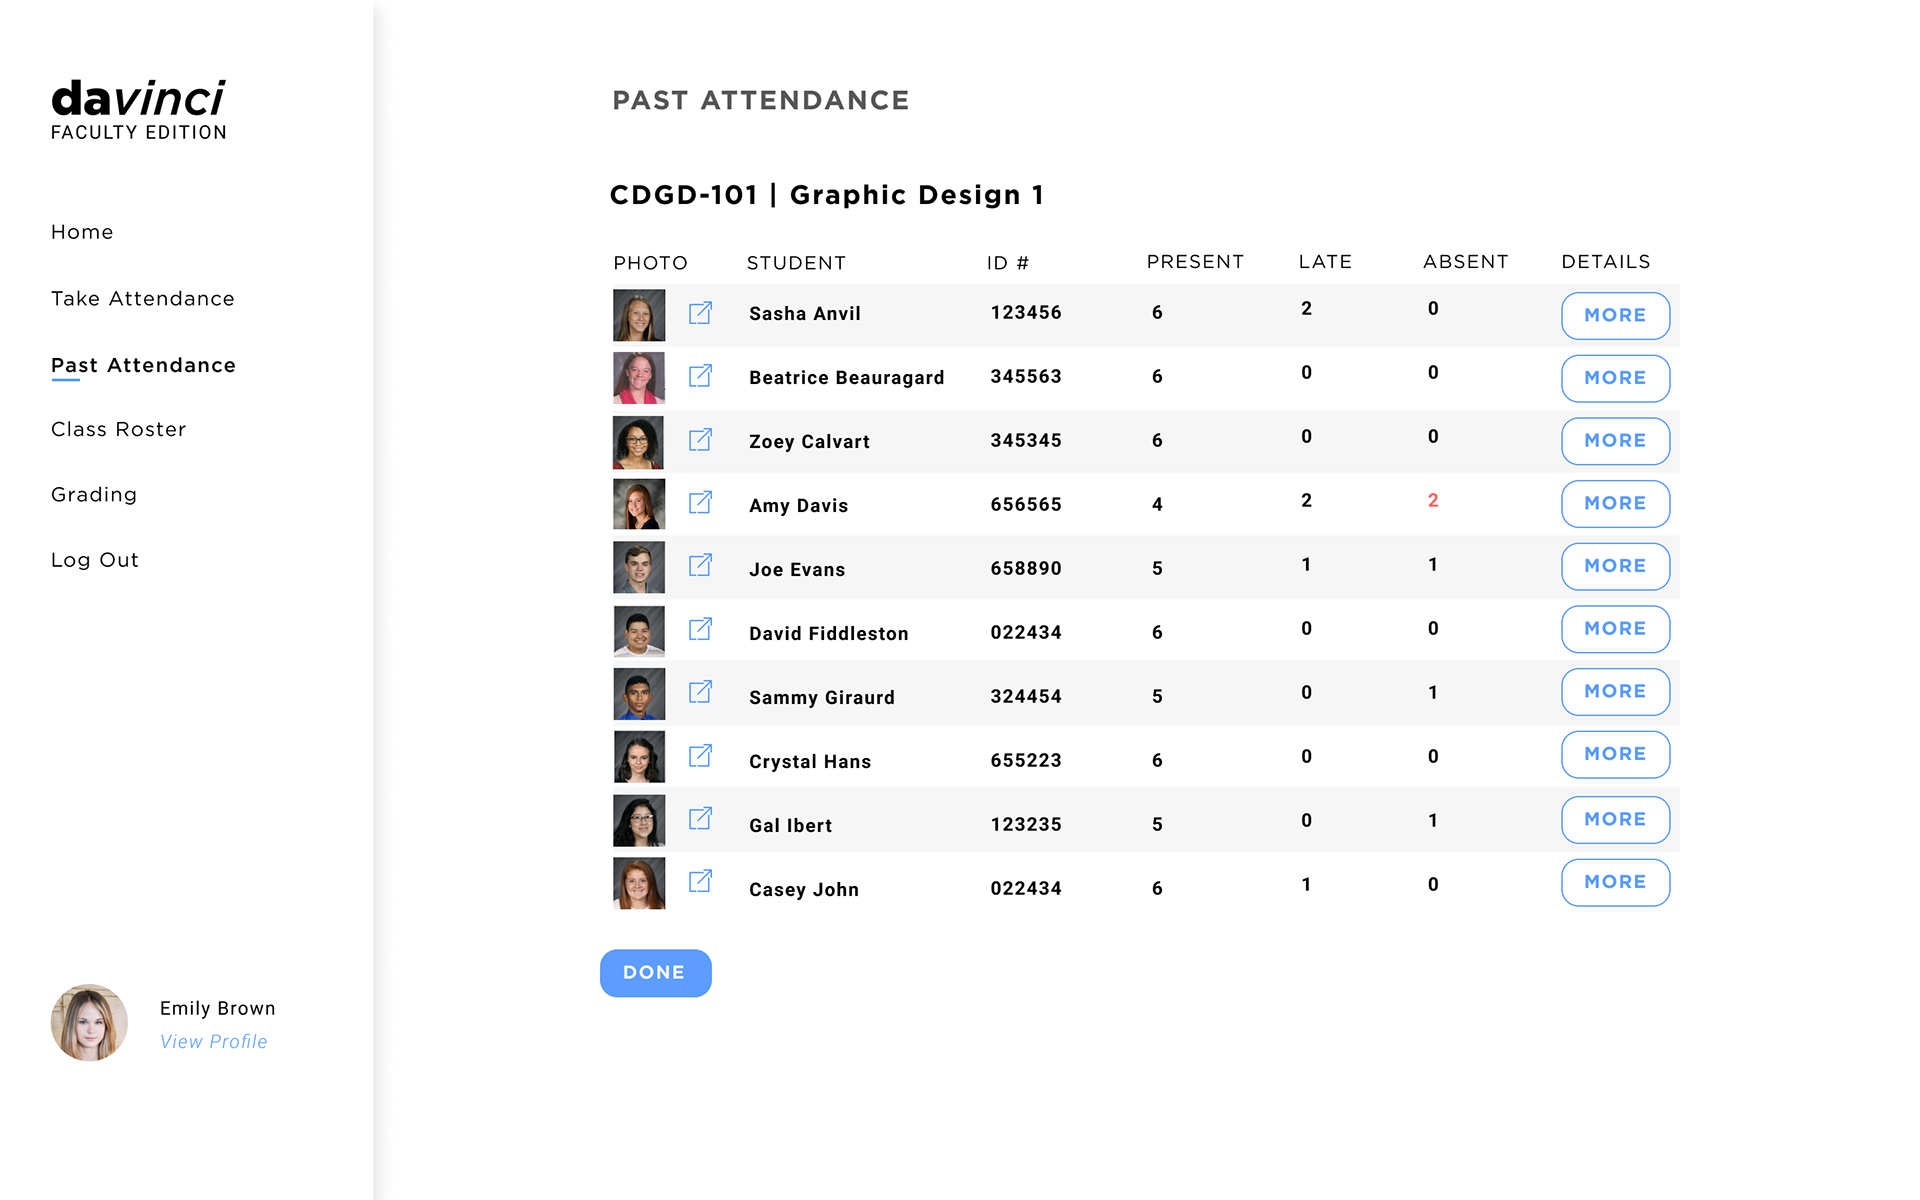The height and width of the screenshot is (1200, 1920).
Task: Open MORE details for Crystal Hans
Action: [1615, 755]
